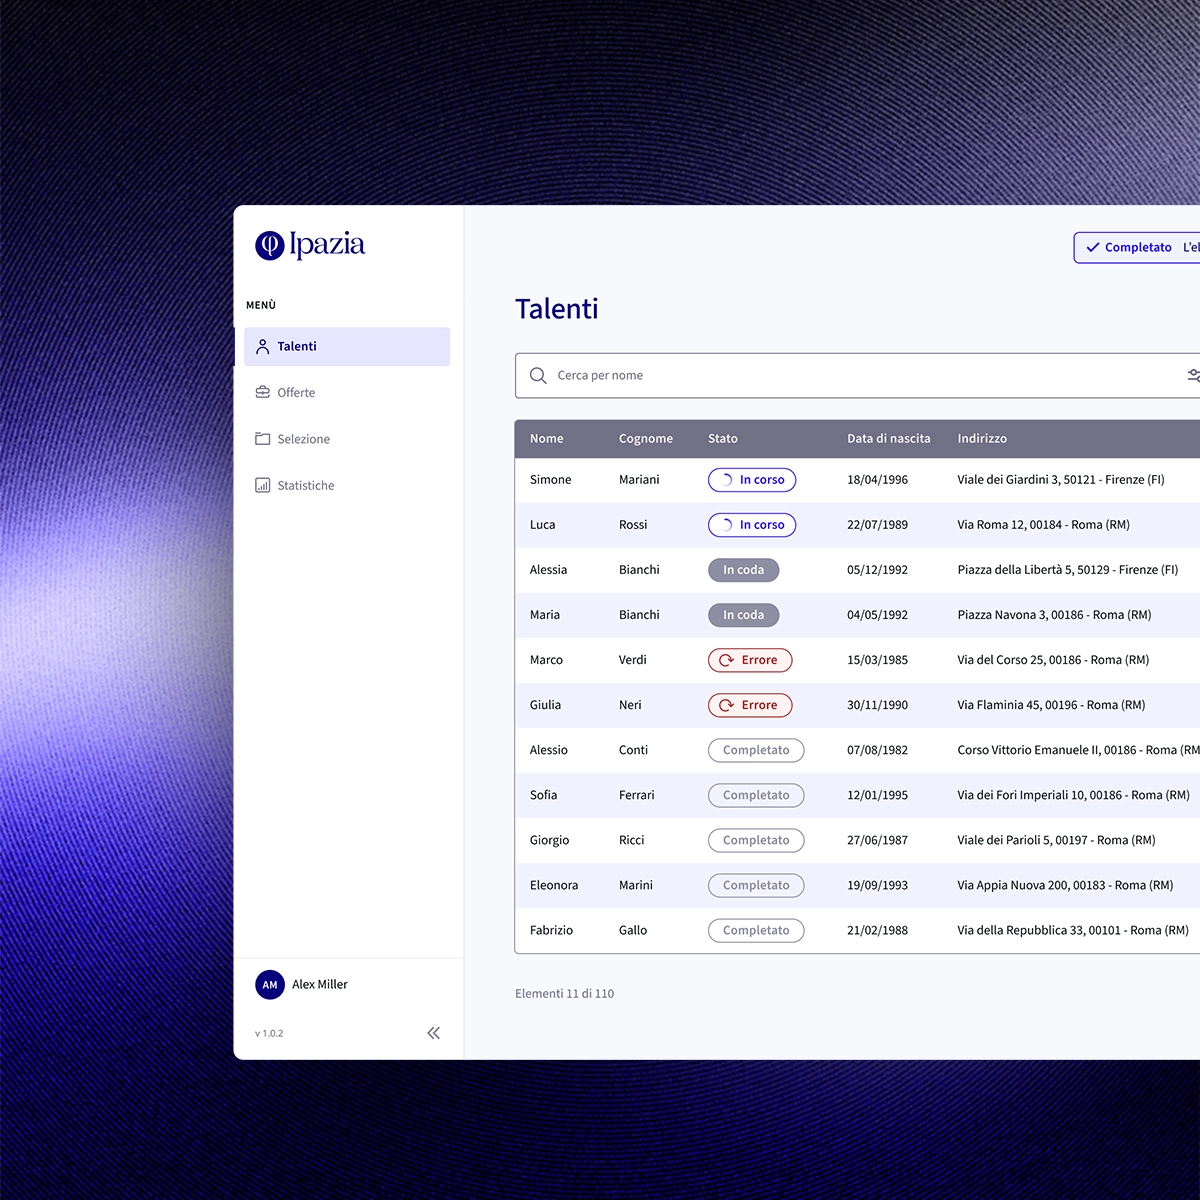The width and height of the screenshot is (1200, 1200).
Task: Click address Viale dei Giardini 3 Firenze
Action: 1061,480
